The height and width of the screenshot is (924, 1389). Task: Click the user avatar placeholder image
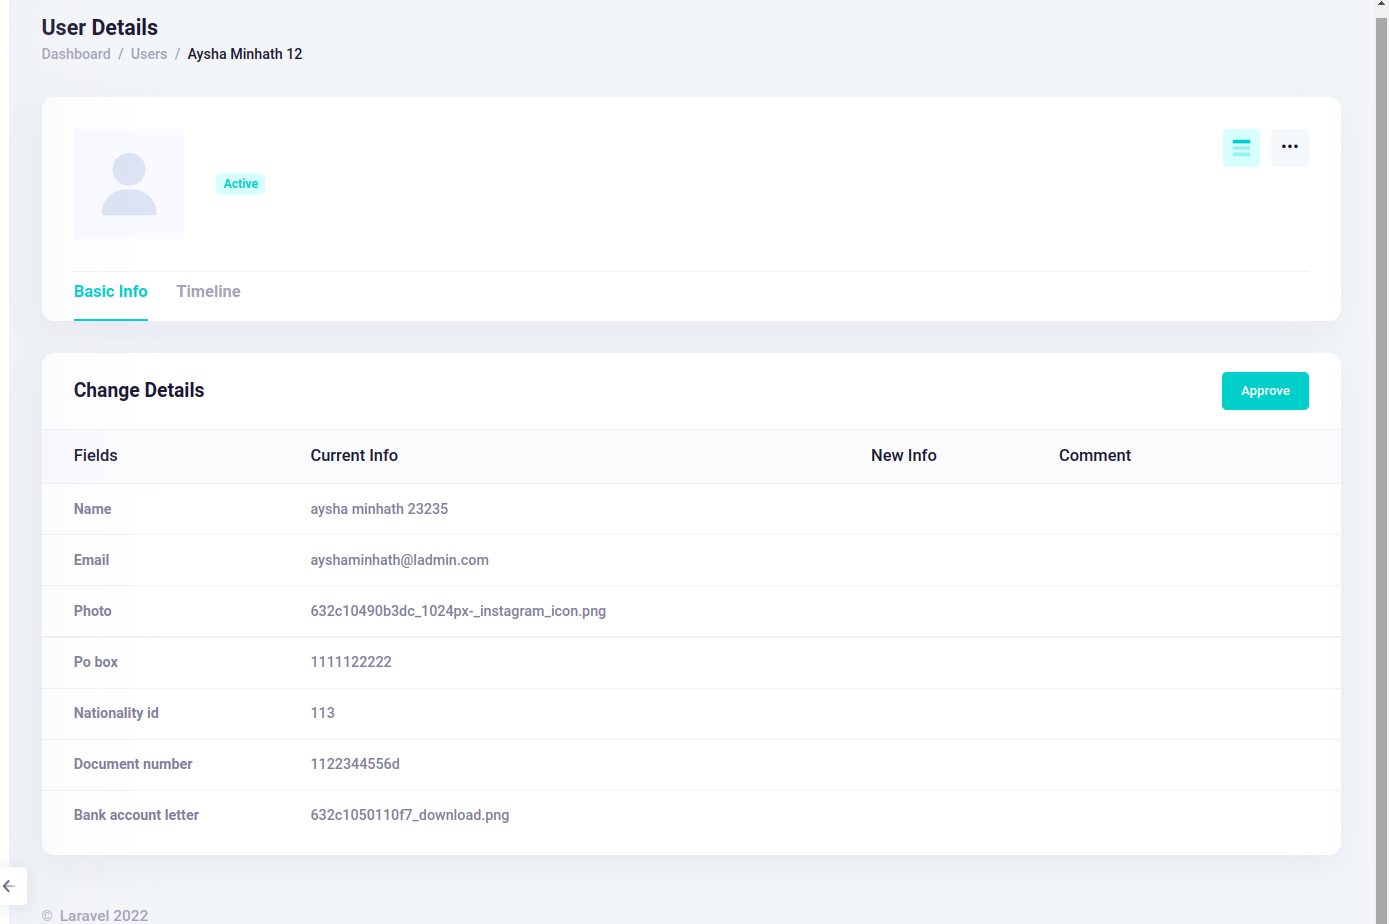coord(129,184)
